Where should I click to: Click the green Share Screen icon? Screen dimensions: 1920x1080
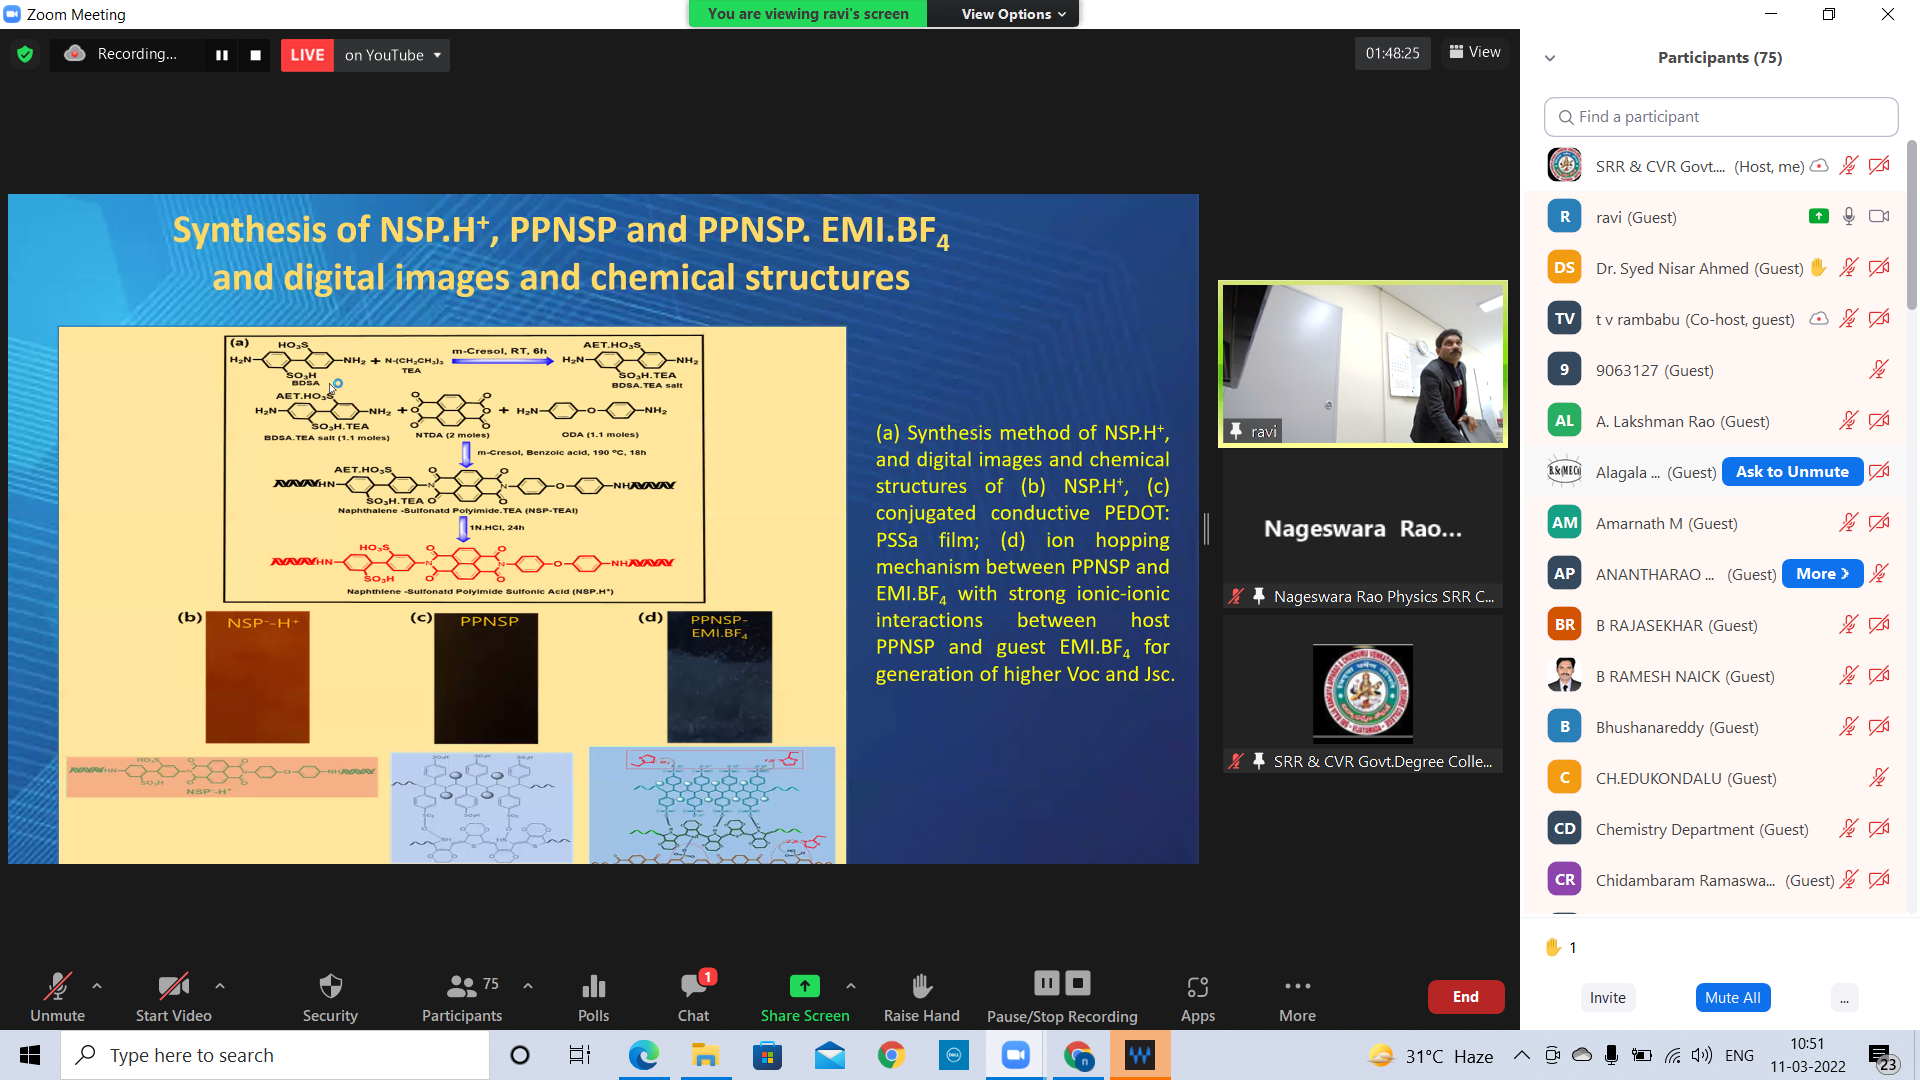[x=804, y=987]
